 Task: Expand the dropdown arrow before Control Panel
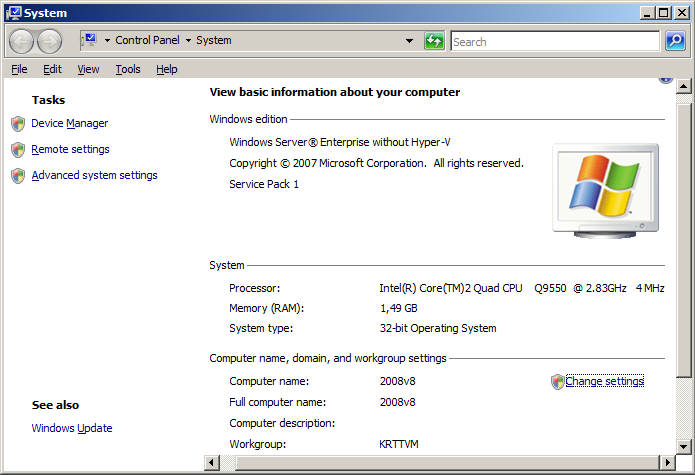pos(107,40)
